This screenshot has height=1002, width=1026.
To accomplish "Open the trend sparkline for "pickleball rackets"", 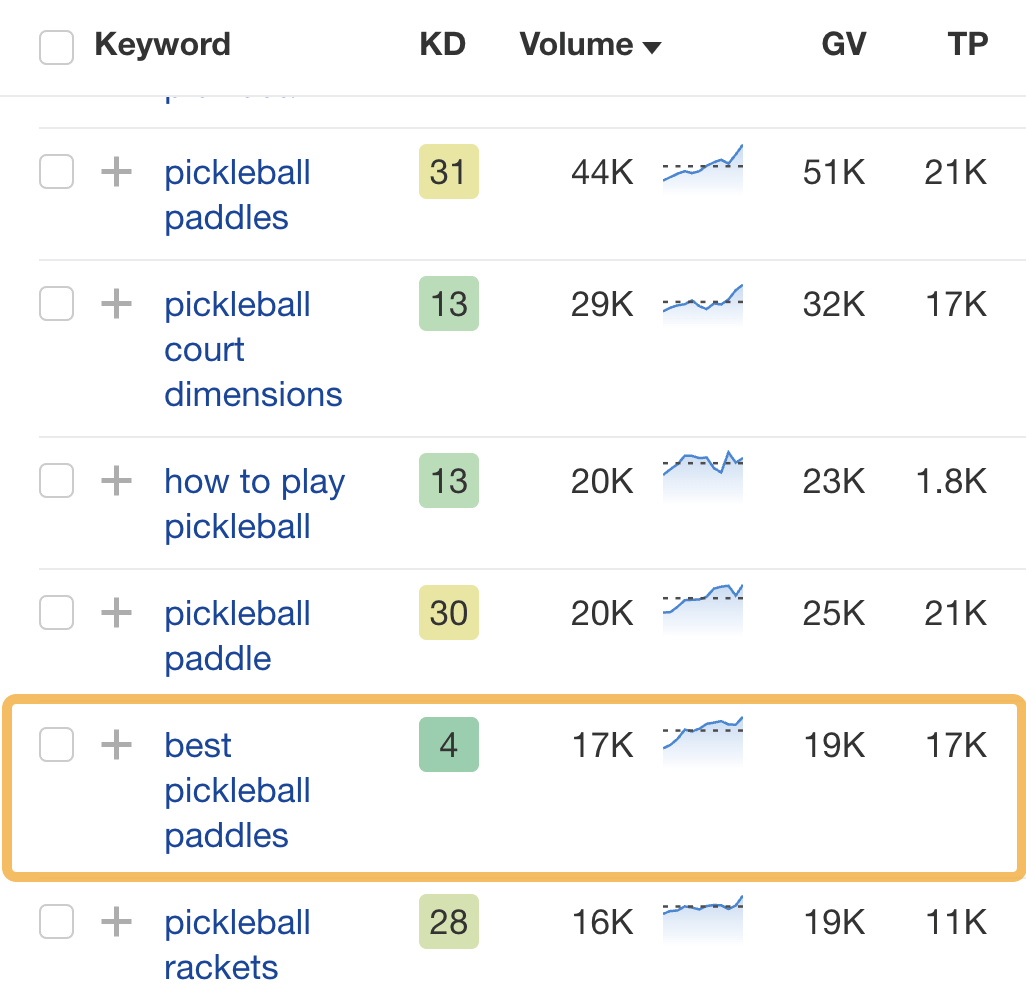I will 702,918.
